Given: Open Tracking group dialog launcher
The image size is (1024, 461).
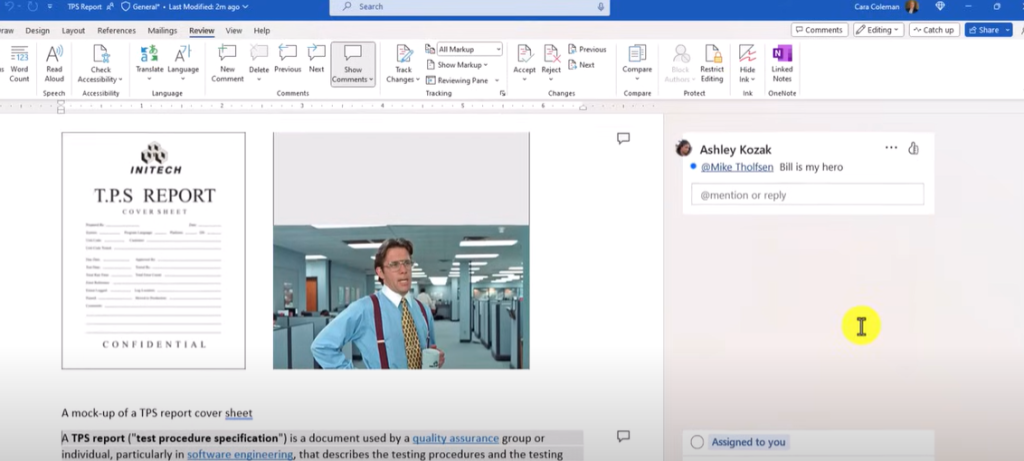Looking at the screenshot, I should [502, 93].
